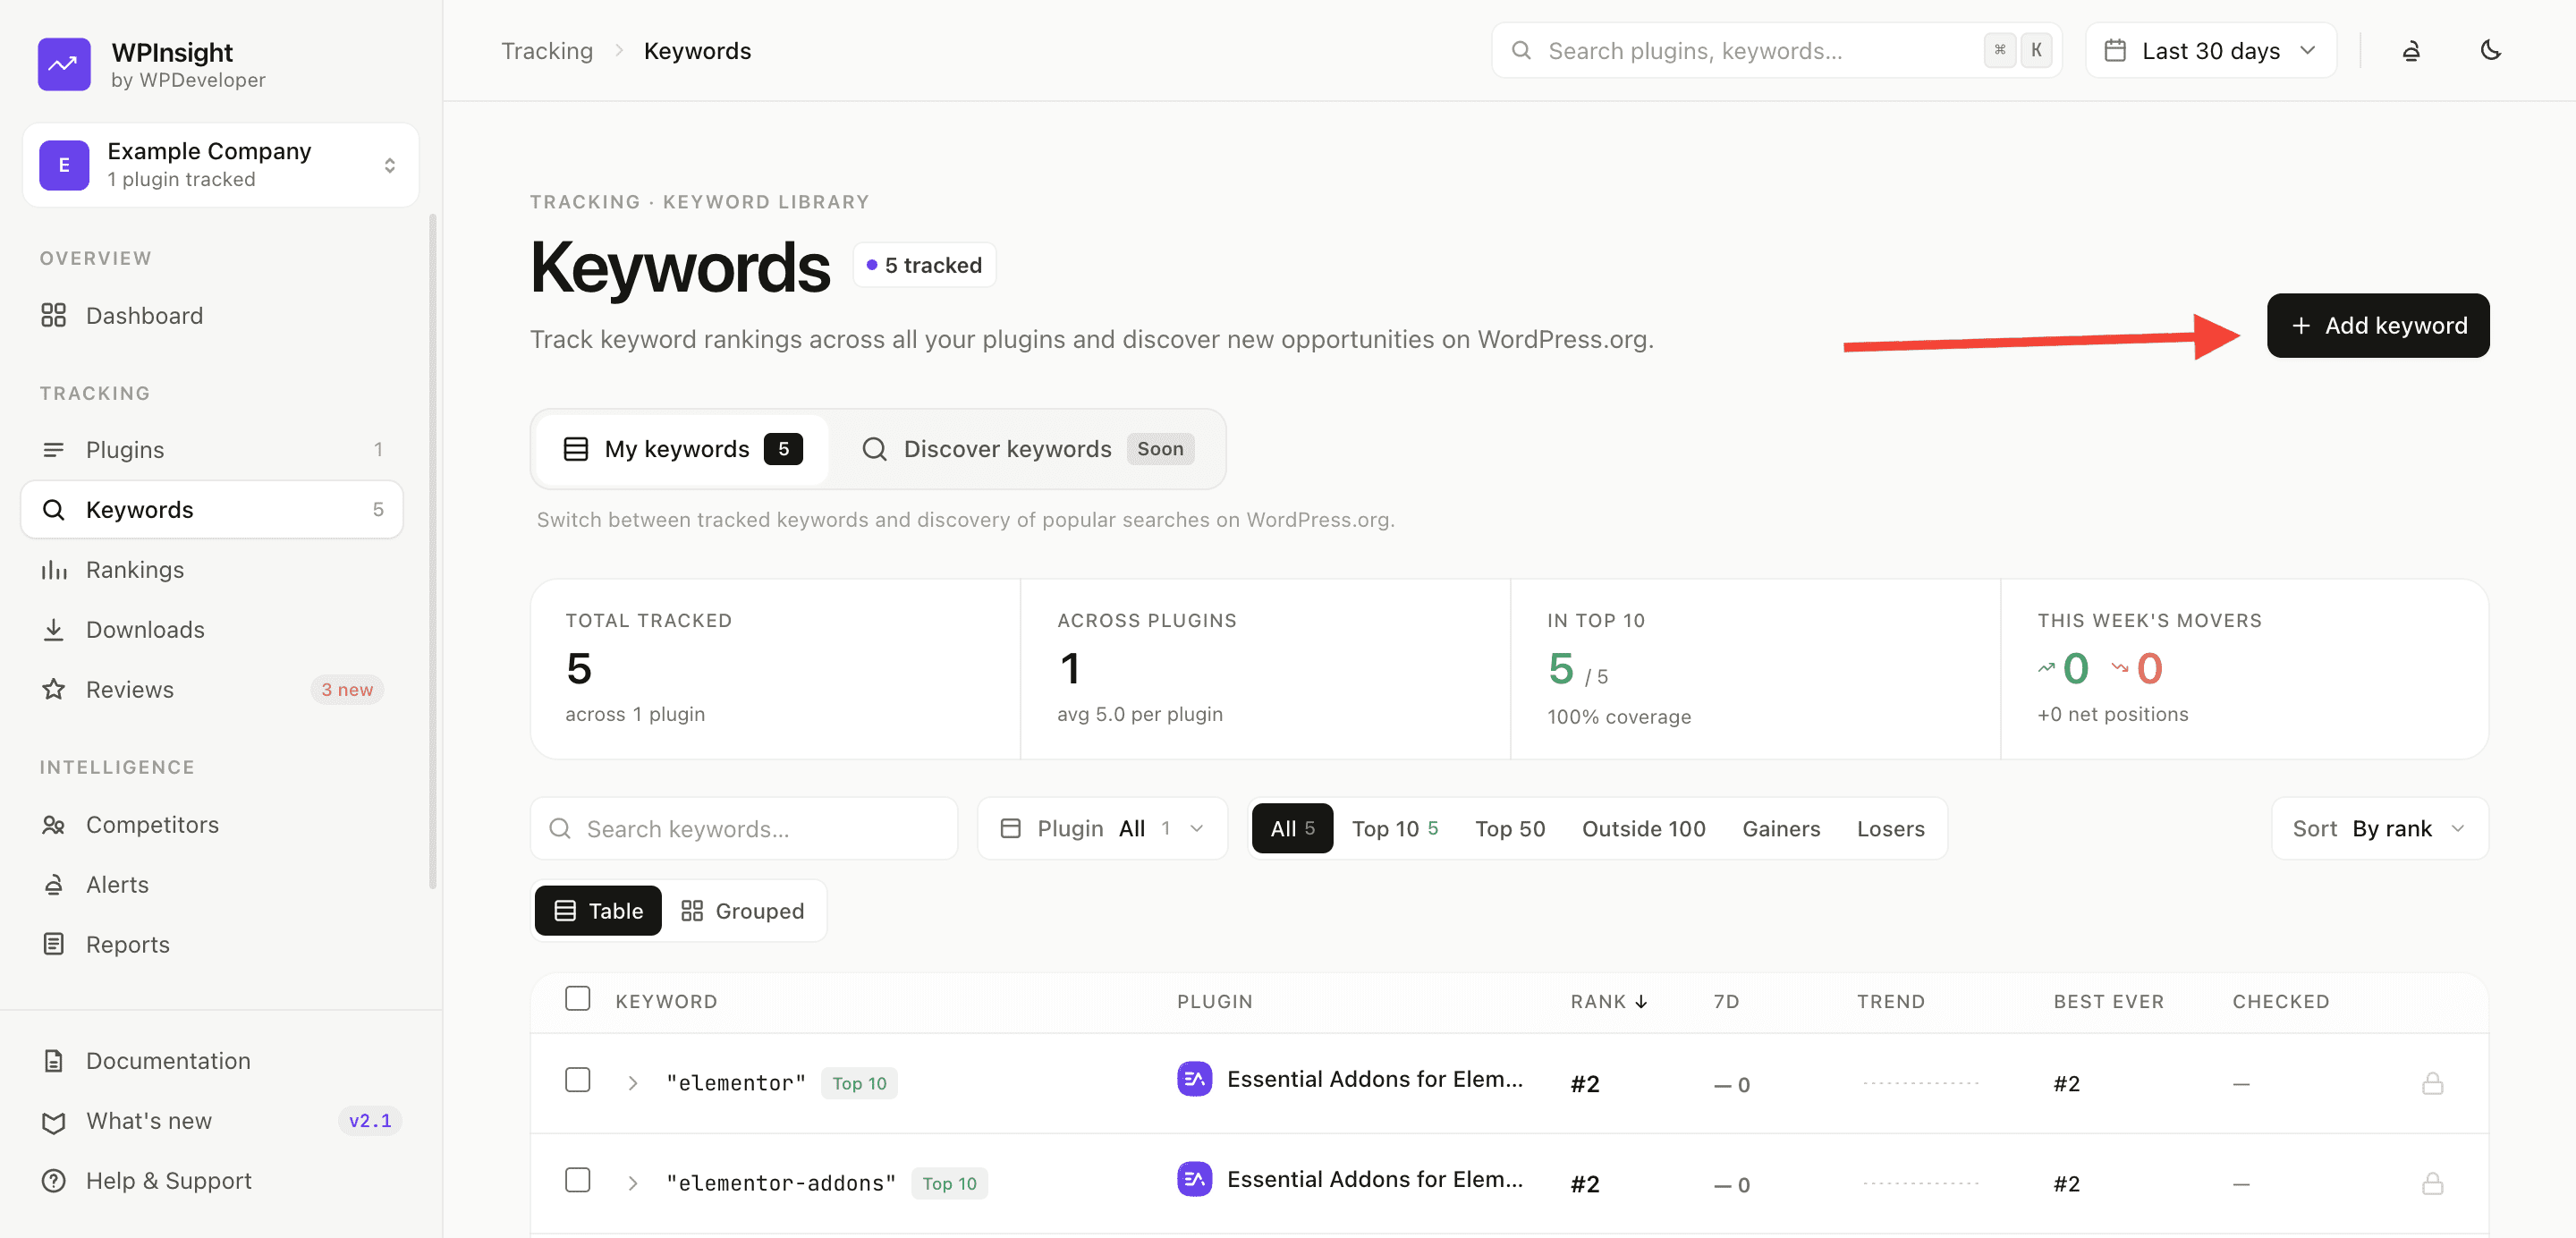Click magnifier icon in Search keywords field
The image size is (2576, 1238).
point(560,829)
